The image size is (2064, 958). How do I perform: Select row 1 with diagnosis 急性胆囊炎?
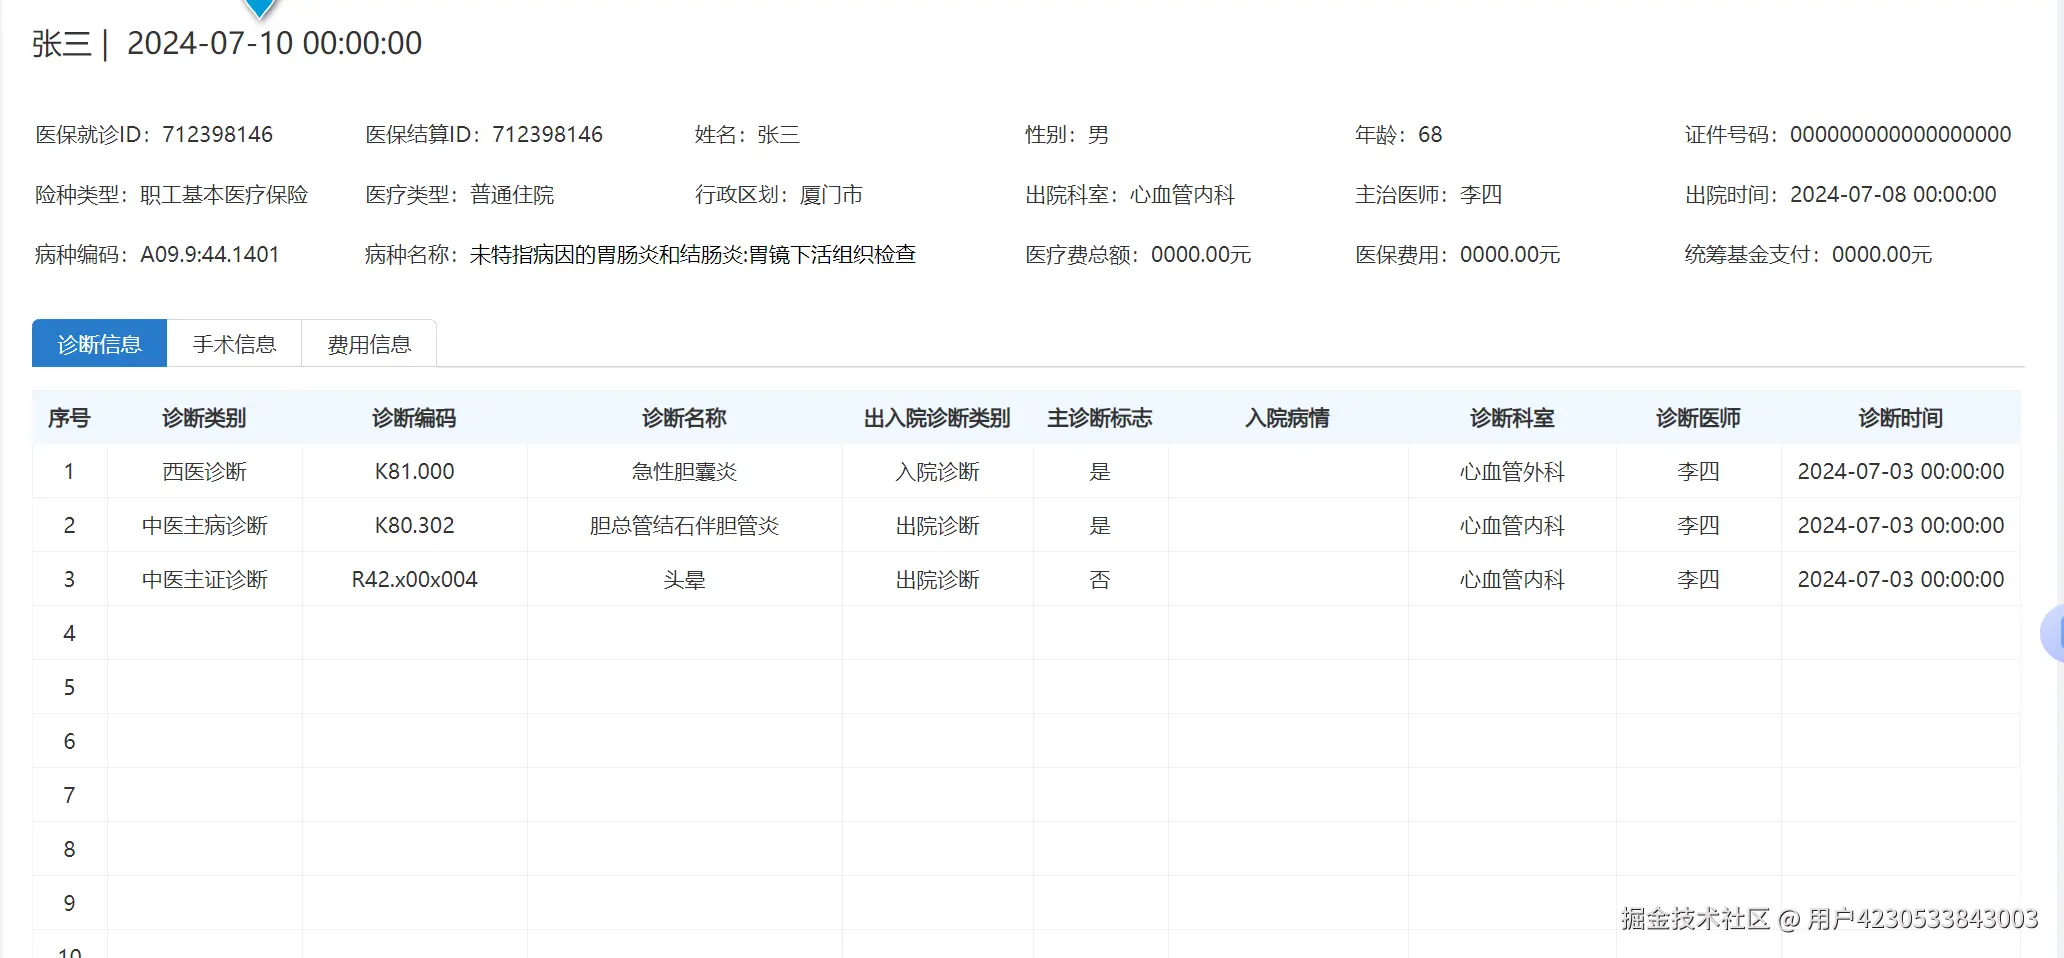point(683,471)
